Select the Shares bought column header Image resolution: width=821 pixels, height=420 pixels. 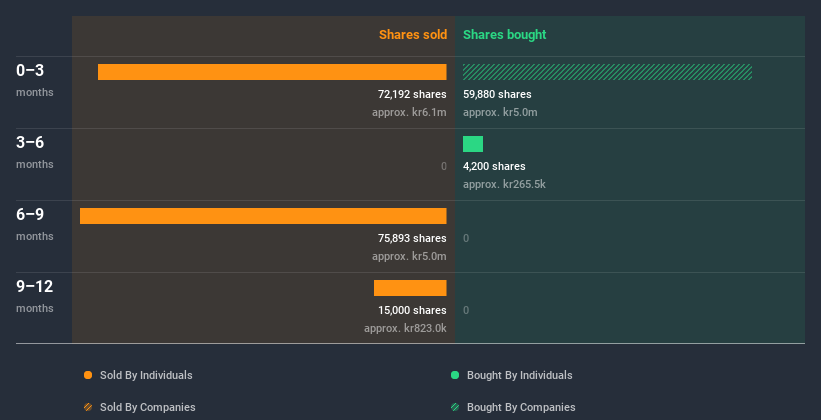point(504,35)
